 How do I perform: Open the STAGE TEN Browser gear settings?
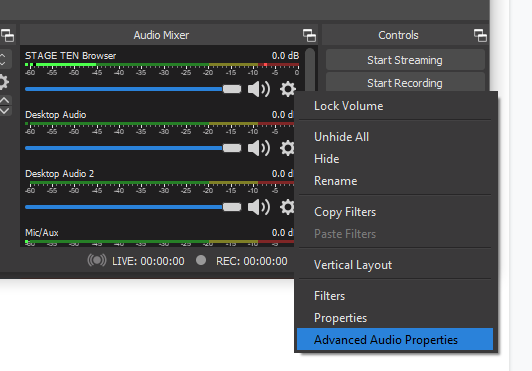click(x=288, y=89)
